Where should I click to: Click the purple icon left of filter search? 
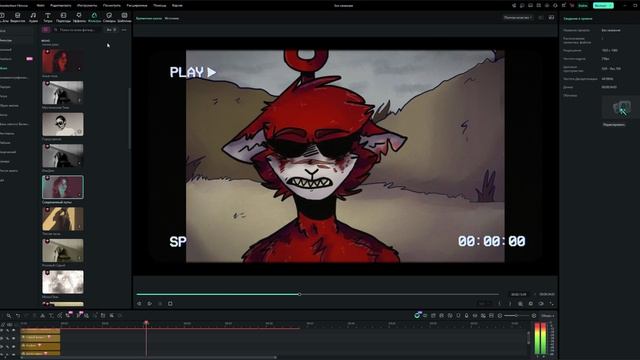46,30
